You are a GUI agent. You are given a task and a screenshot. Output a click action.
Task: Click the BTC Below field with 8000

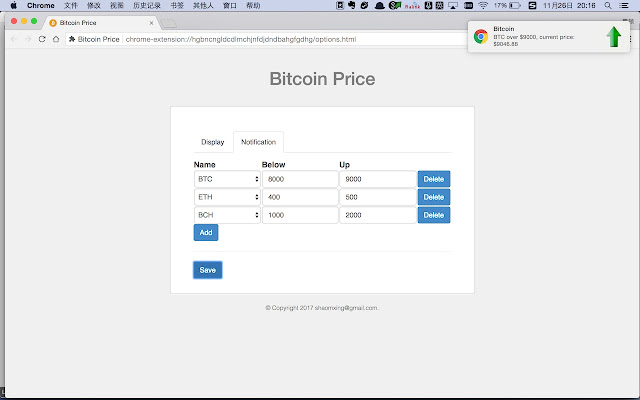point(300,179)
